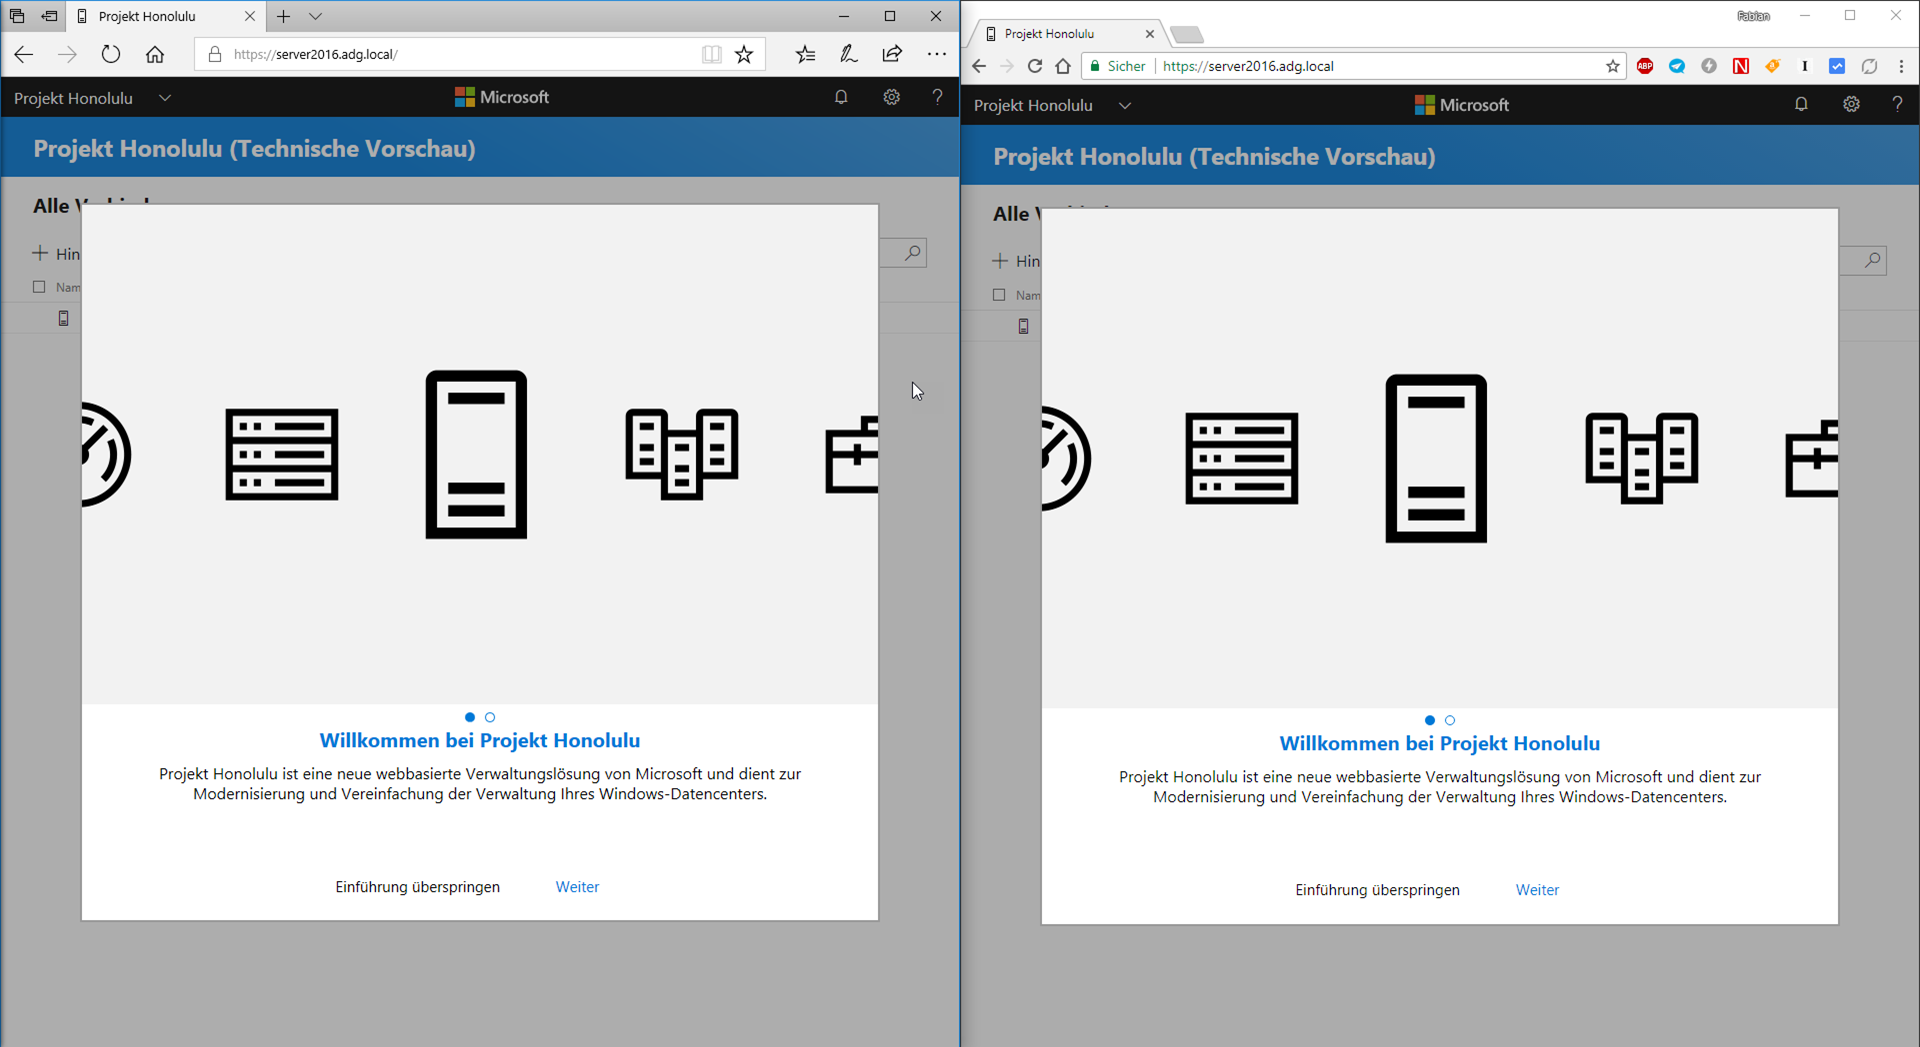This screenshot has width=1920, height=1047.
Task: Open Chrome three-dot menu
Action: (x=1901, y=66)
